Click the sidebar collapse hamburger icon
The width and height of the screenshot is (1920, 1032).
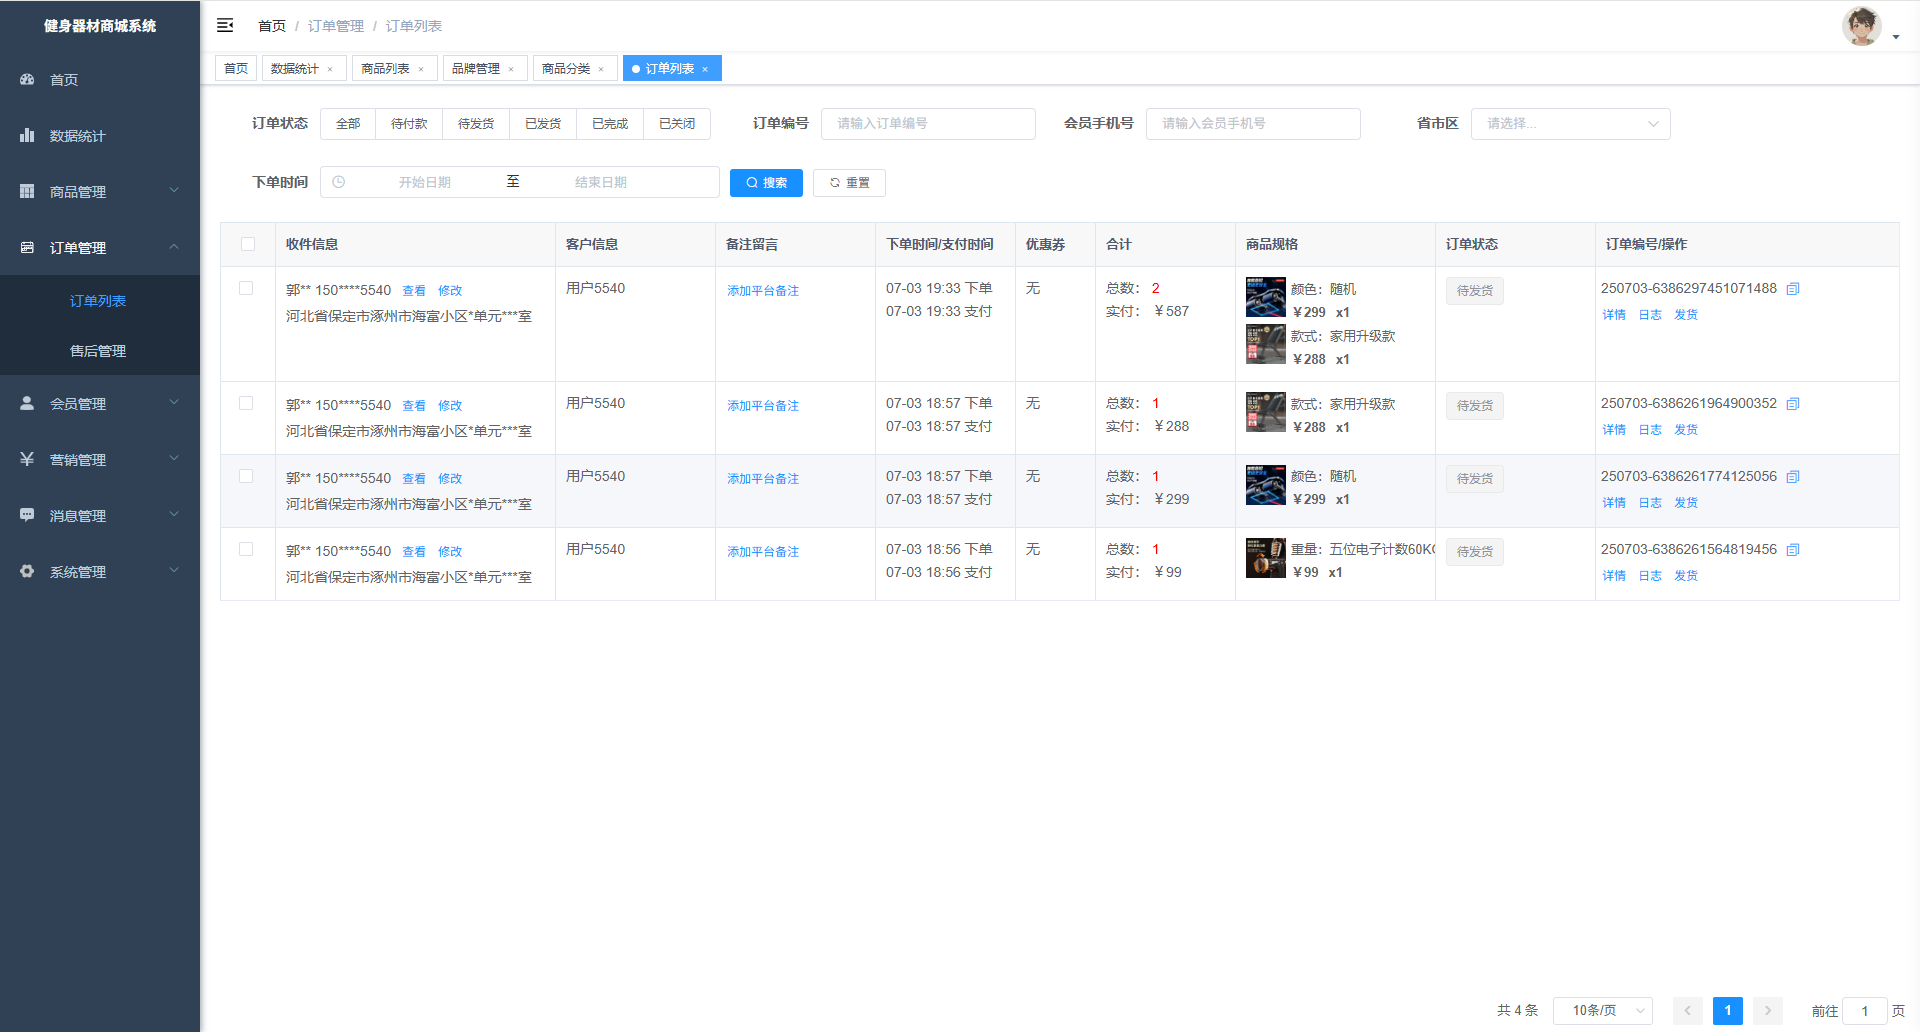[x=225, y=25]
